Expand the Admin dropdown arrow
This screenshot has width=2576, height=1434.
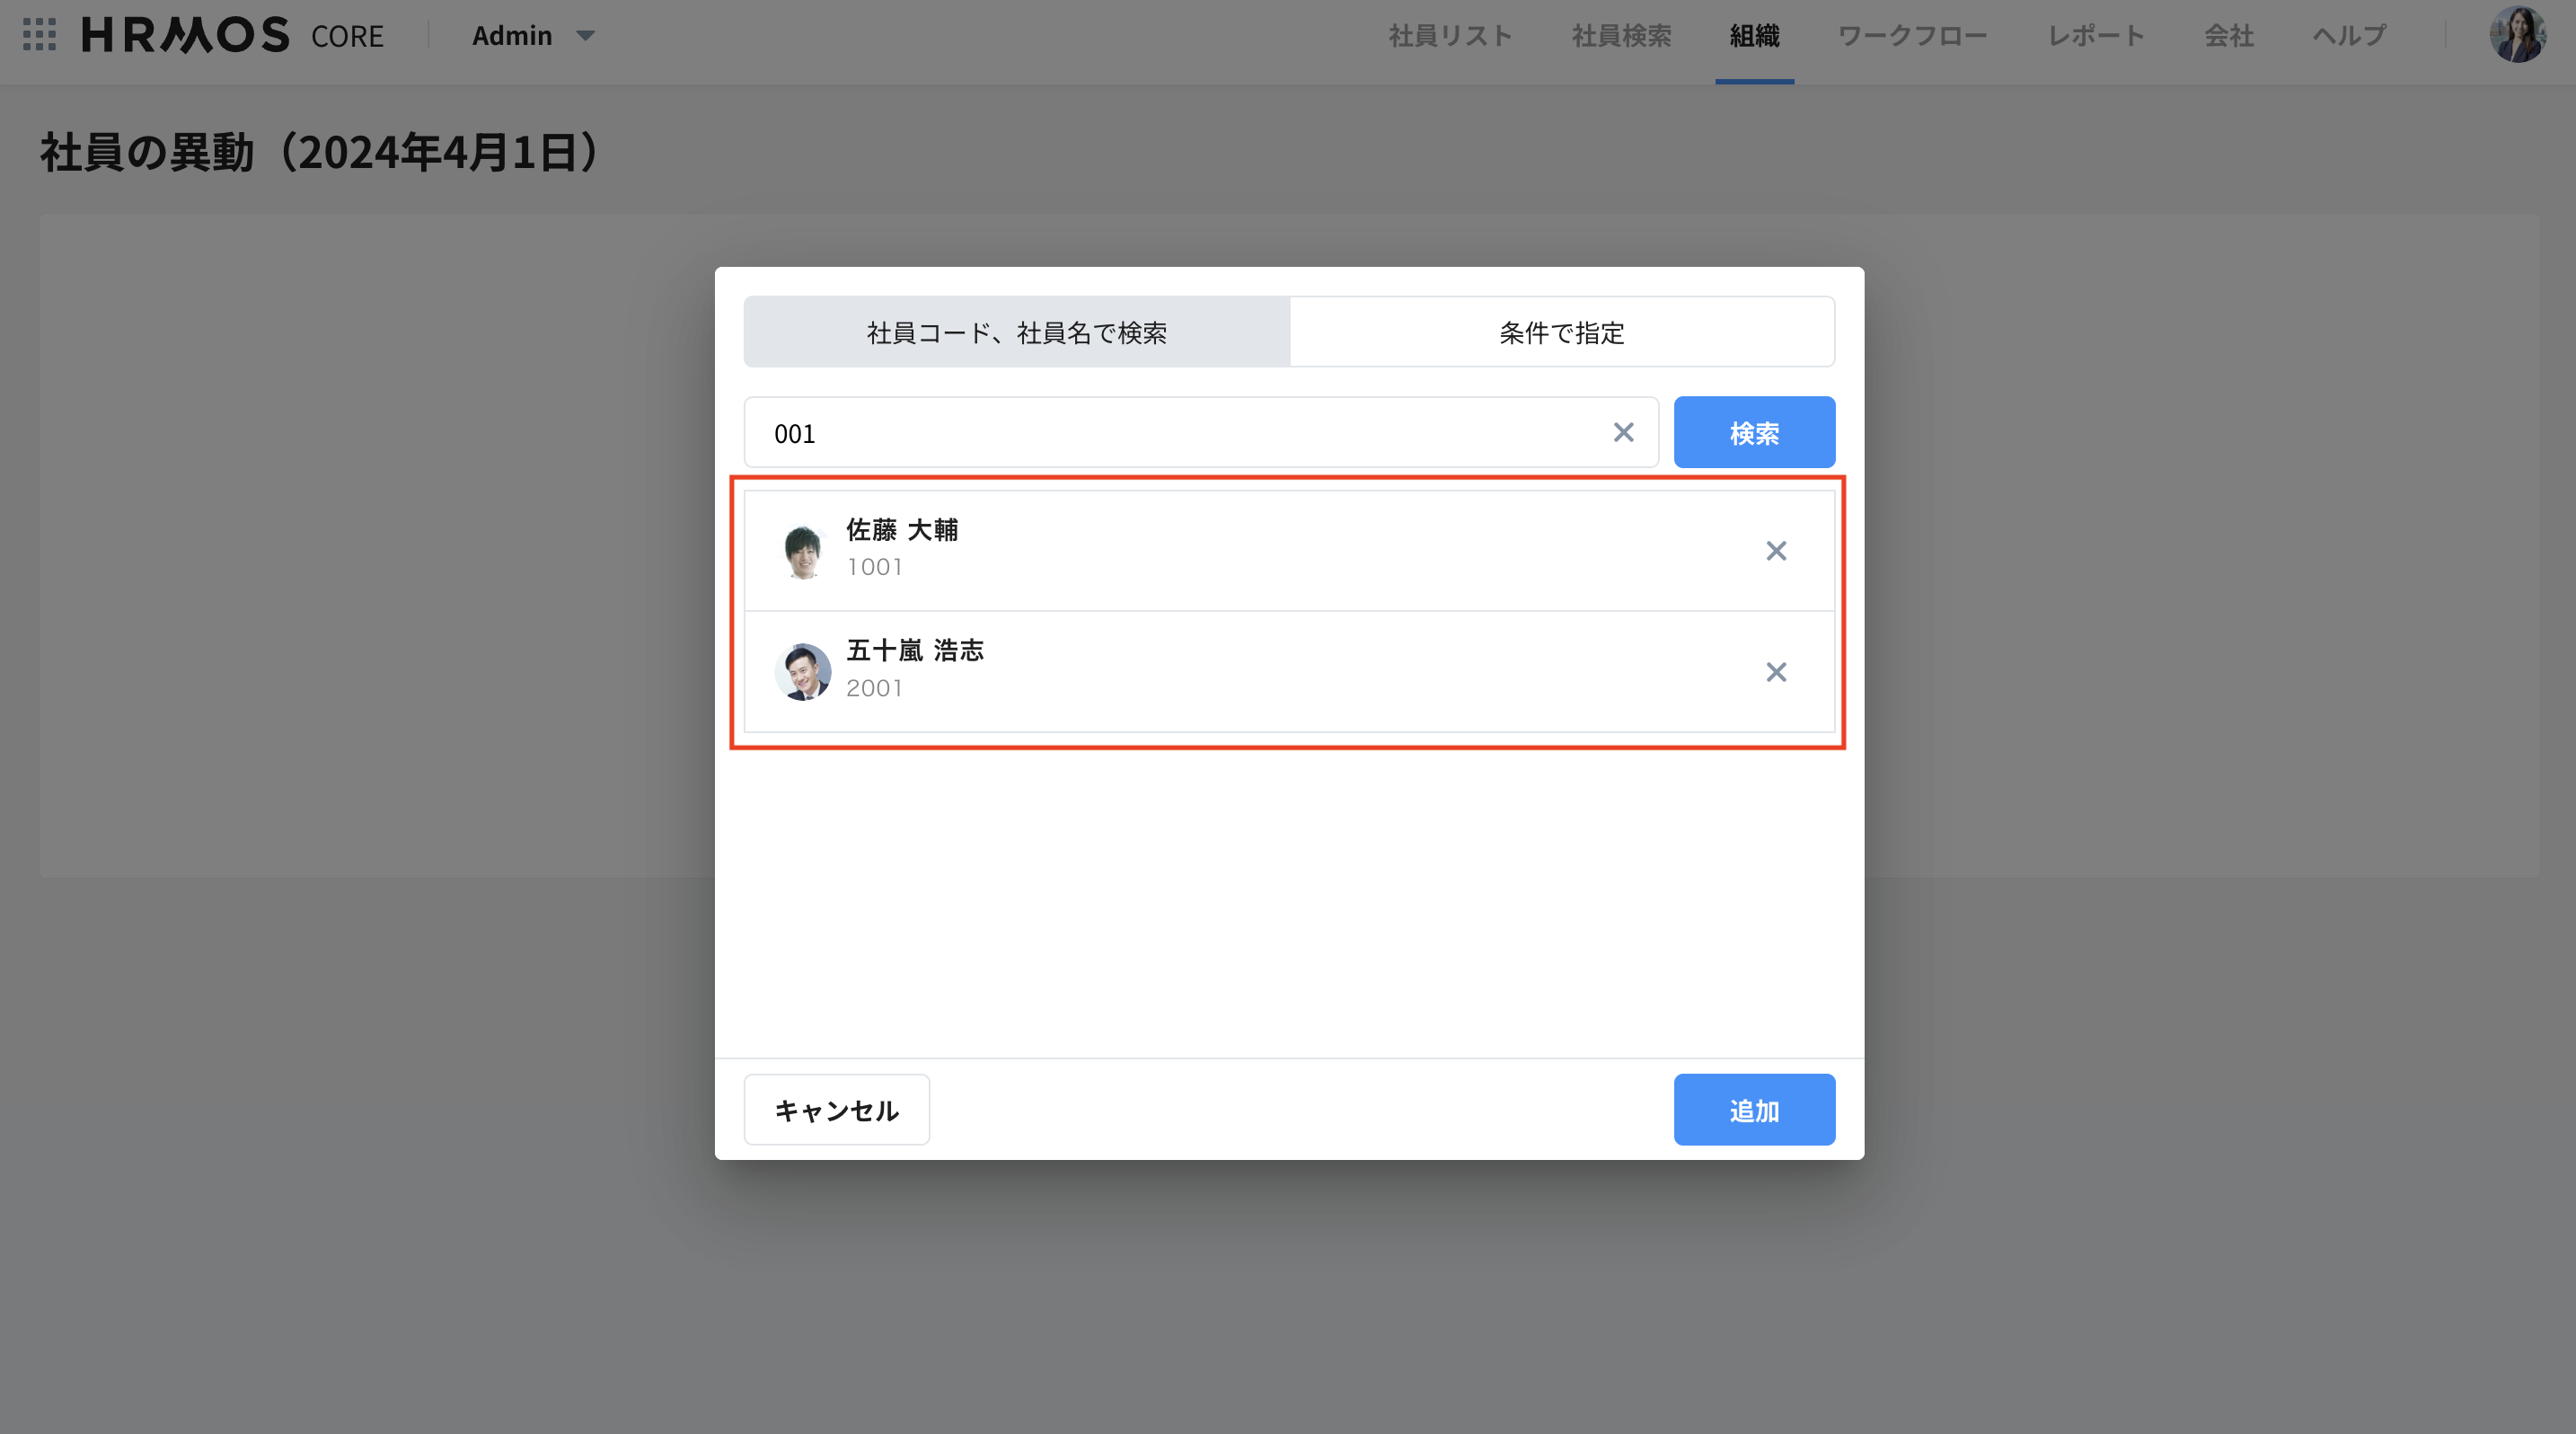586,36
